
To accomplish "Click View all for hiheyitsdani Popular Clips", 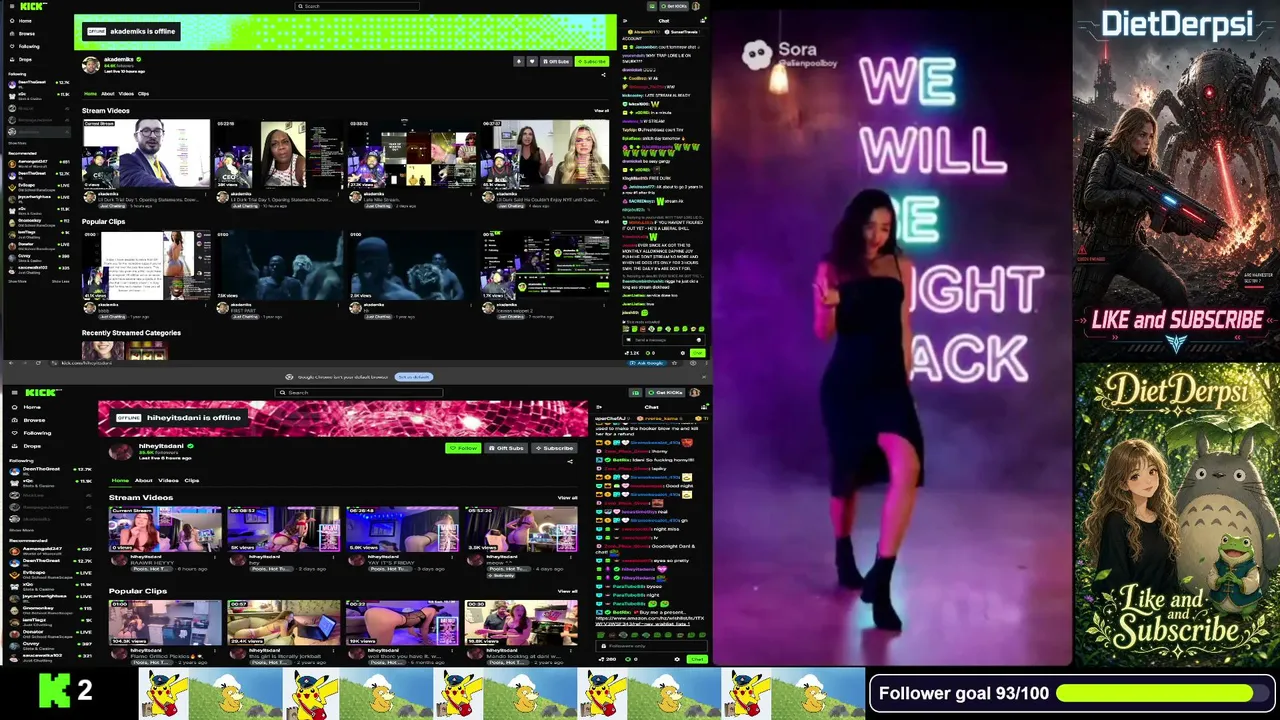I will point(567,591).
